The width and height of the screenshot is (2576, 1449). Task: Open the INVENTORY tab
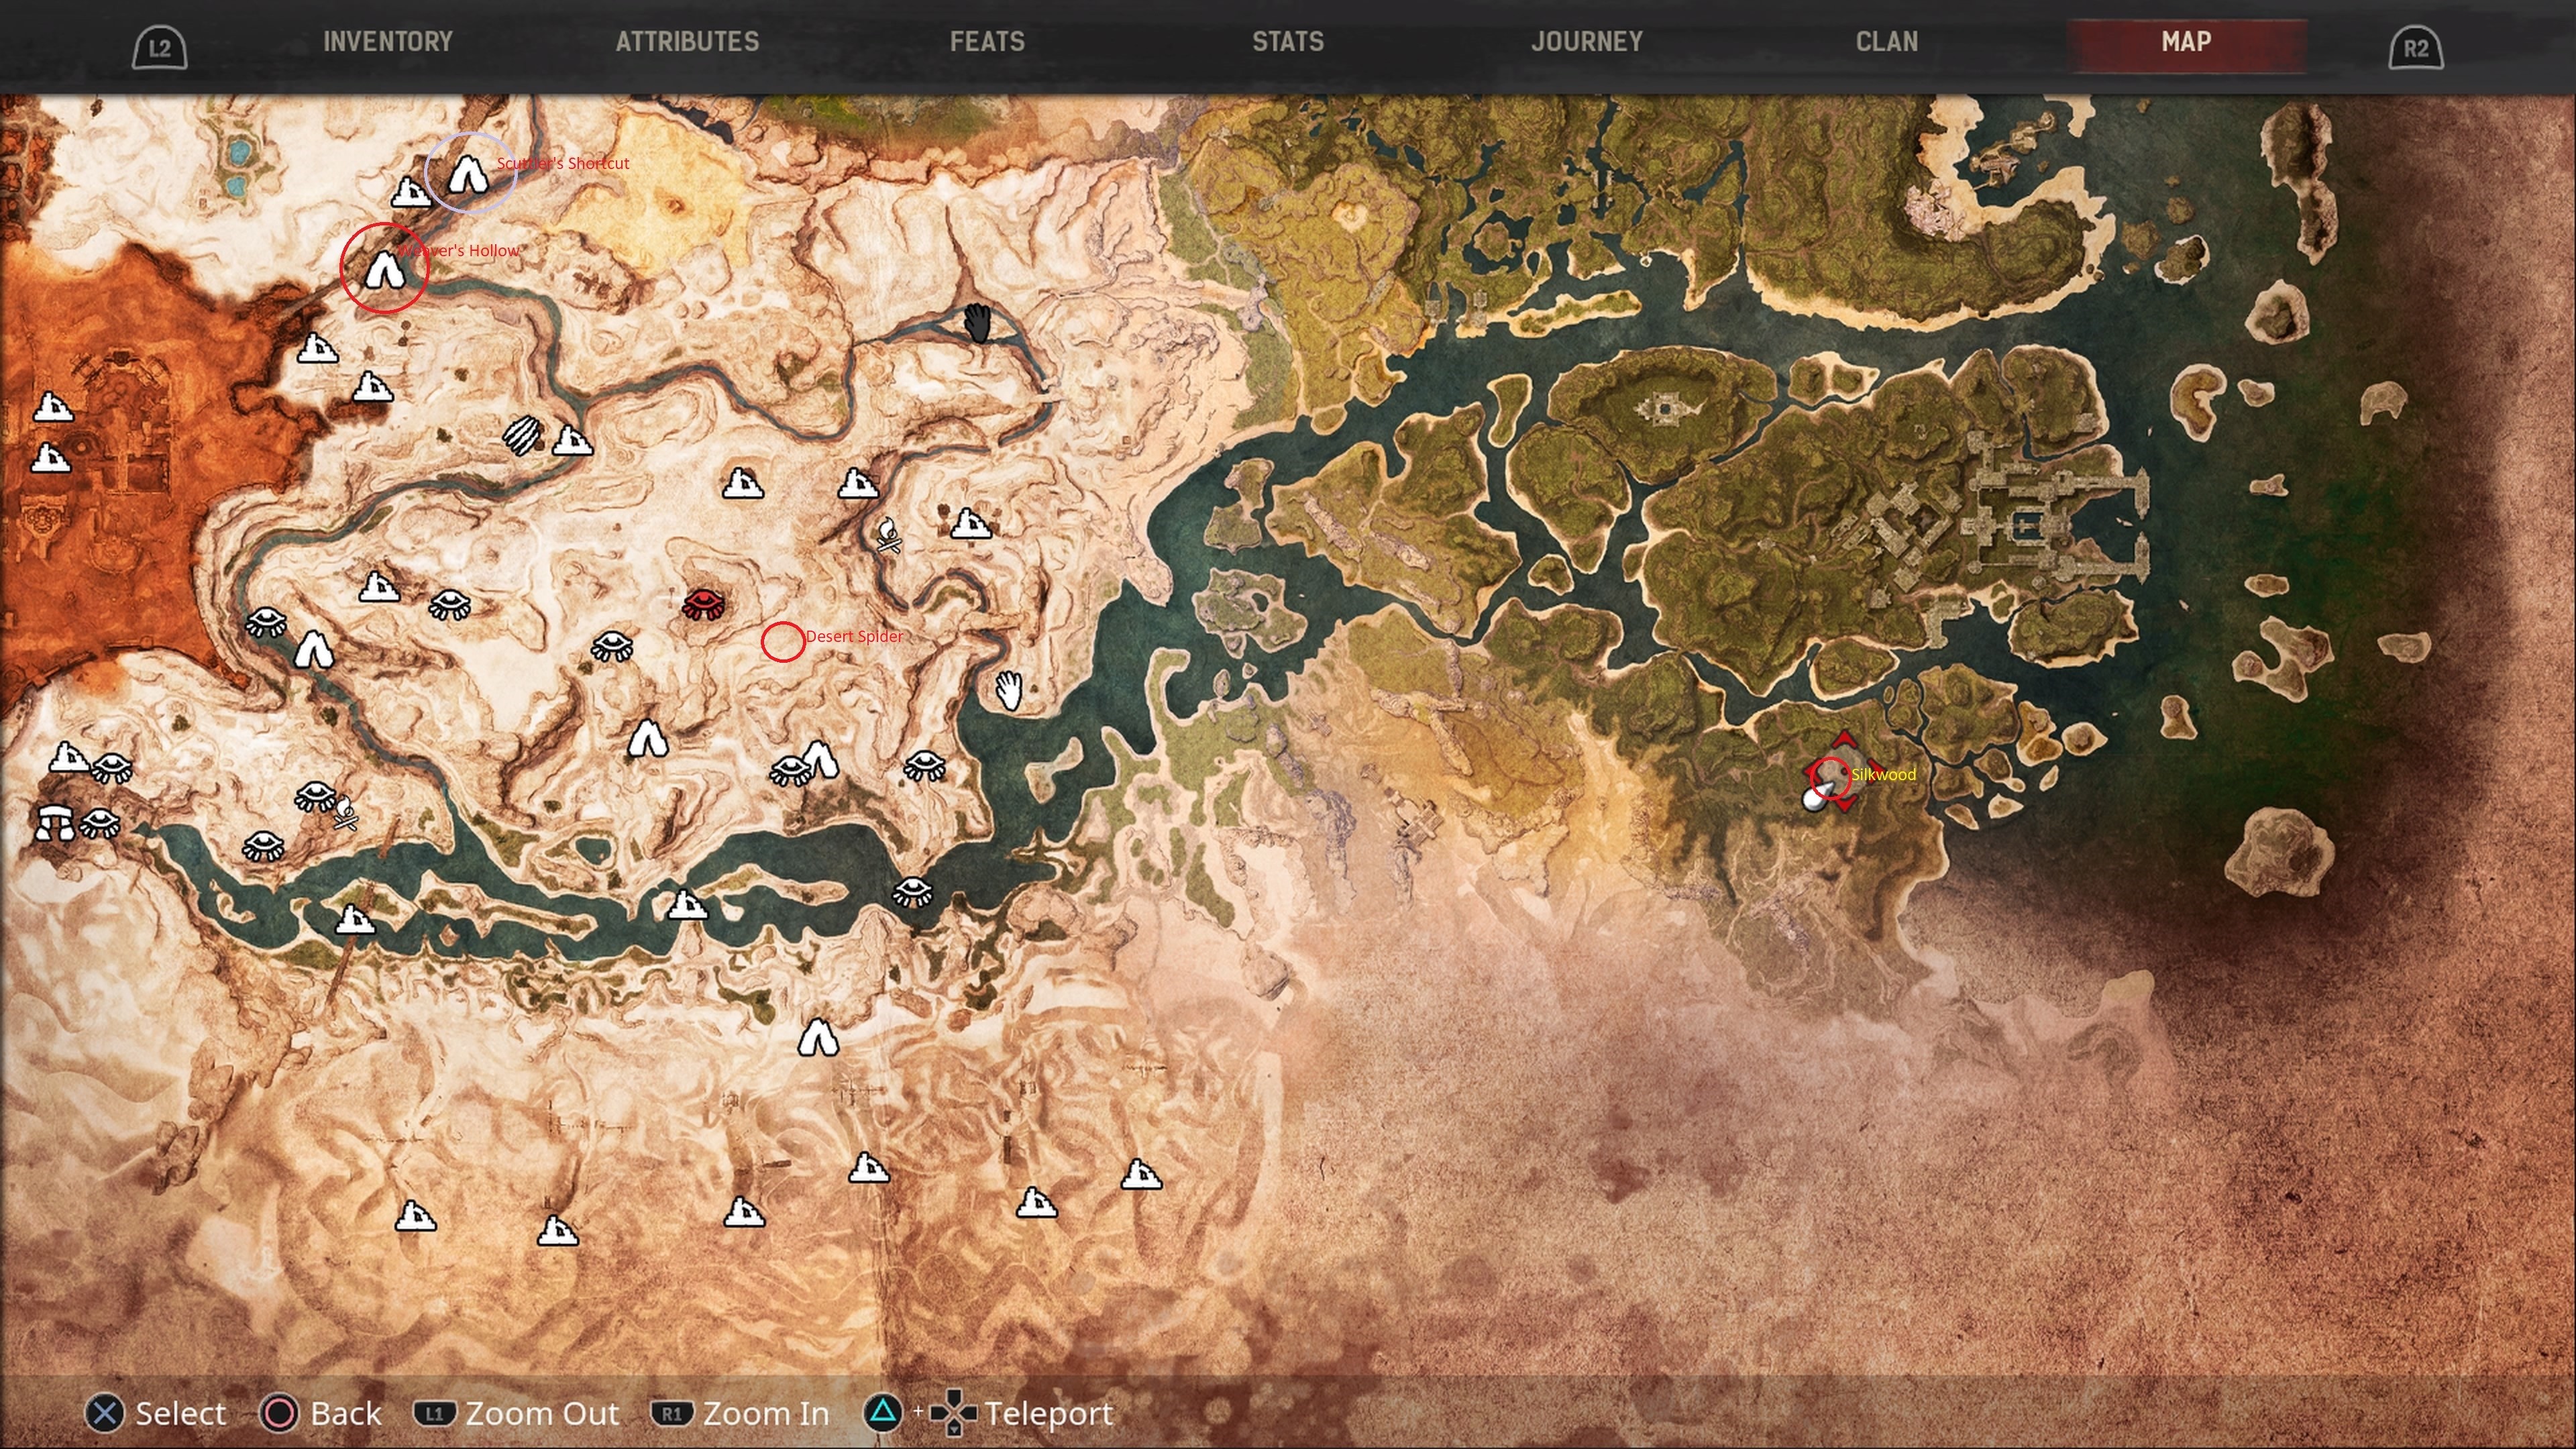(388, 42)
